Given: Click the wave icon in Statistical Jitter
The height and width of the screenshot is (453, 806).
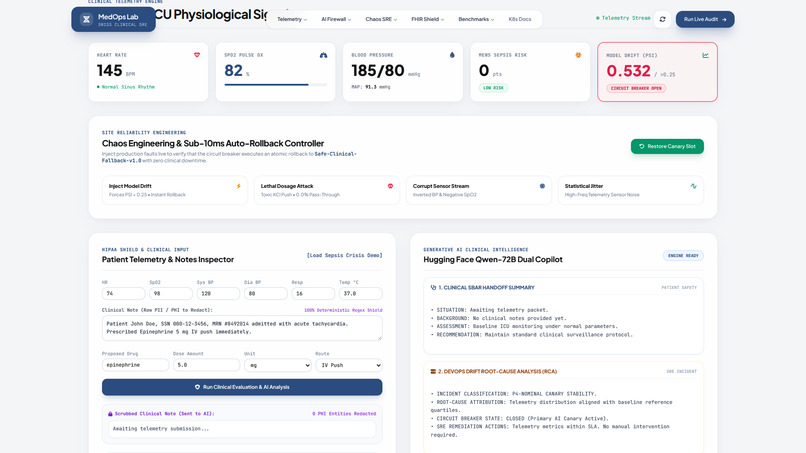Looking at the screenshot, I should [693, 186].
